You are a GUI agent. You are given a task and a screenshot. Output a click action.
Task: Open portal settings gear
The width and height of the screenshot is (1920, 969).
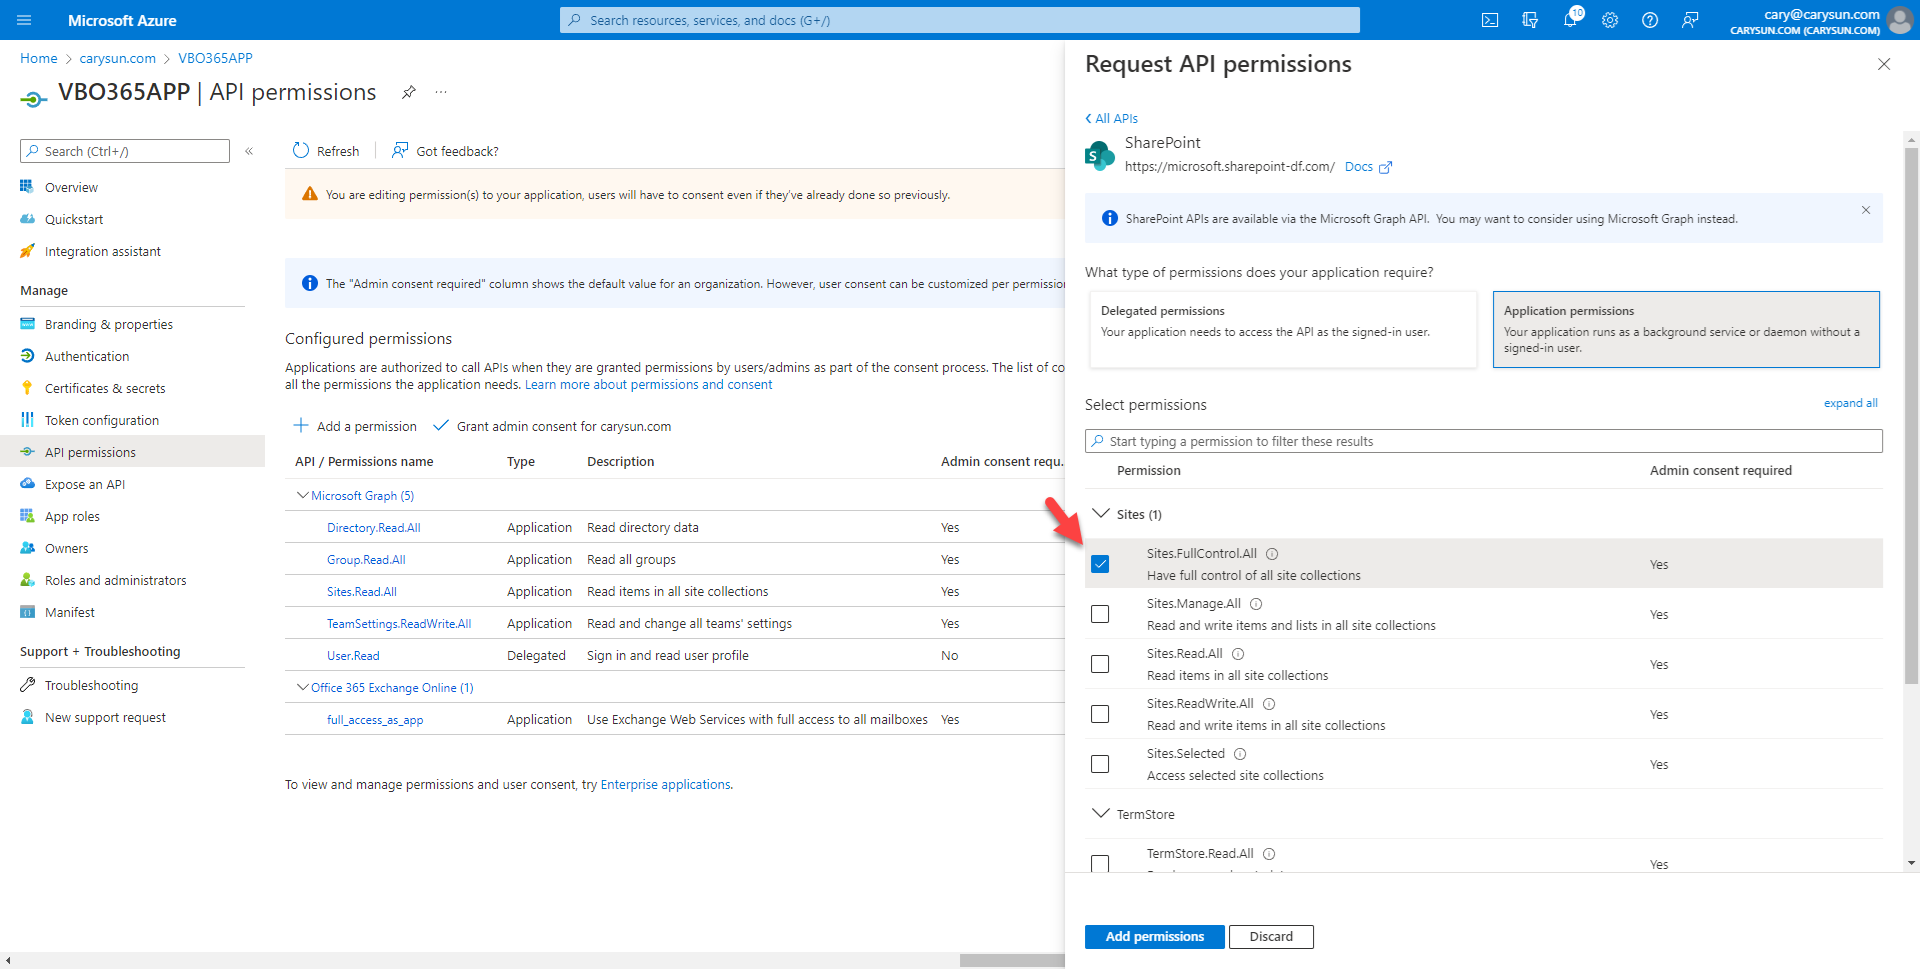point(1610,20)
